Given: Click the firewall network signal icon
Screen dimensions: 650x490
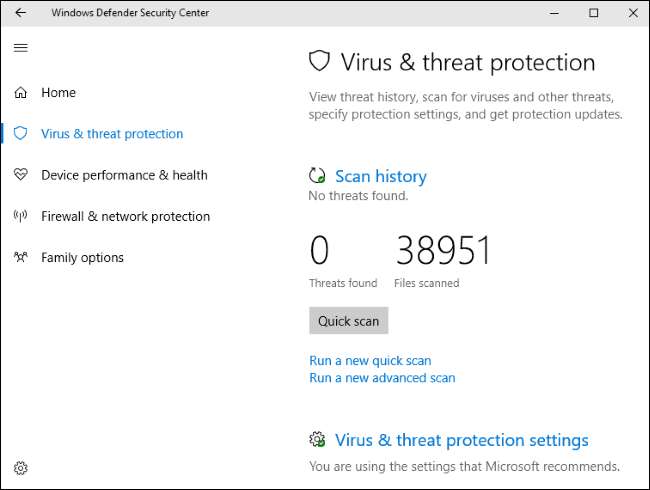Looking at the screenshot, I should point(21,216).
